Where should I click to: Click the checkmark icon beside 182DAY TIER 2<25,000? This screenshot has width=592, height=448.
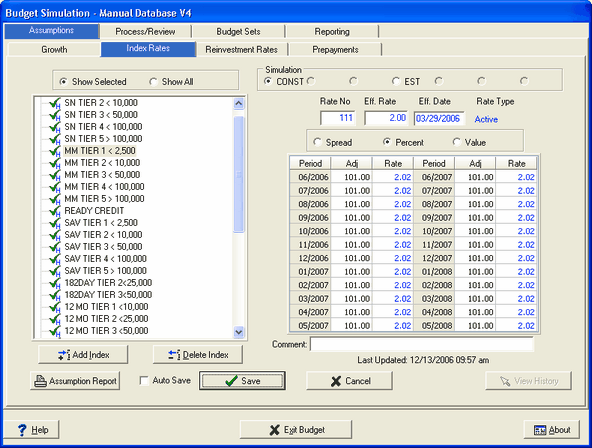tap(55, 283)
